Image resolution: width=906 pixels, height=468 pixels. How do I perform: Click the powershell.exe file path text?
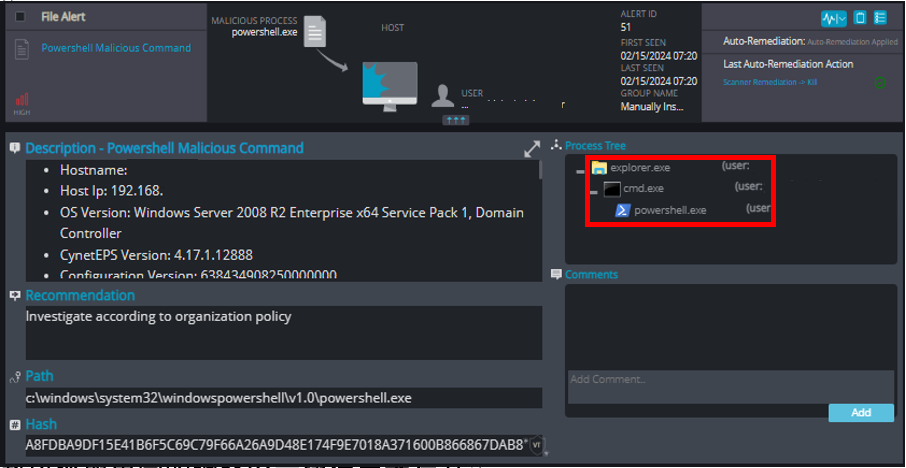(x=218, y=398)
